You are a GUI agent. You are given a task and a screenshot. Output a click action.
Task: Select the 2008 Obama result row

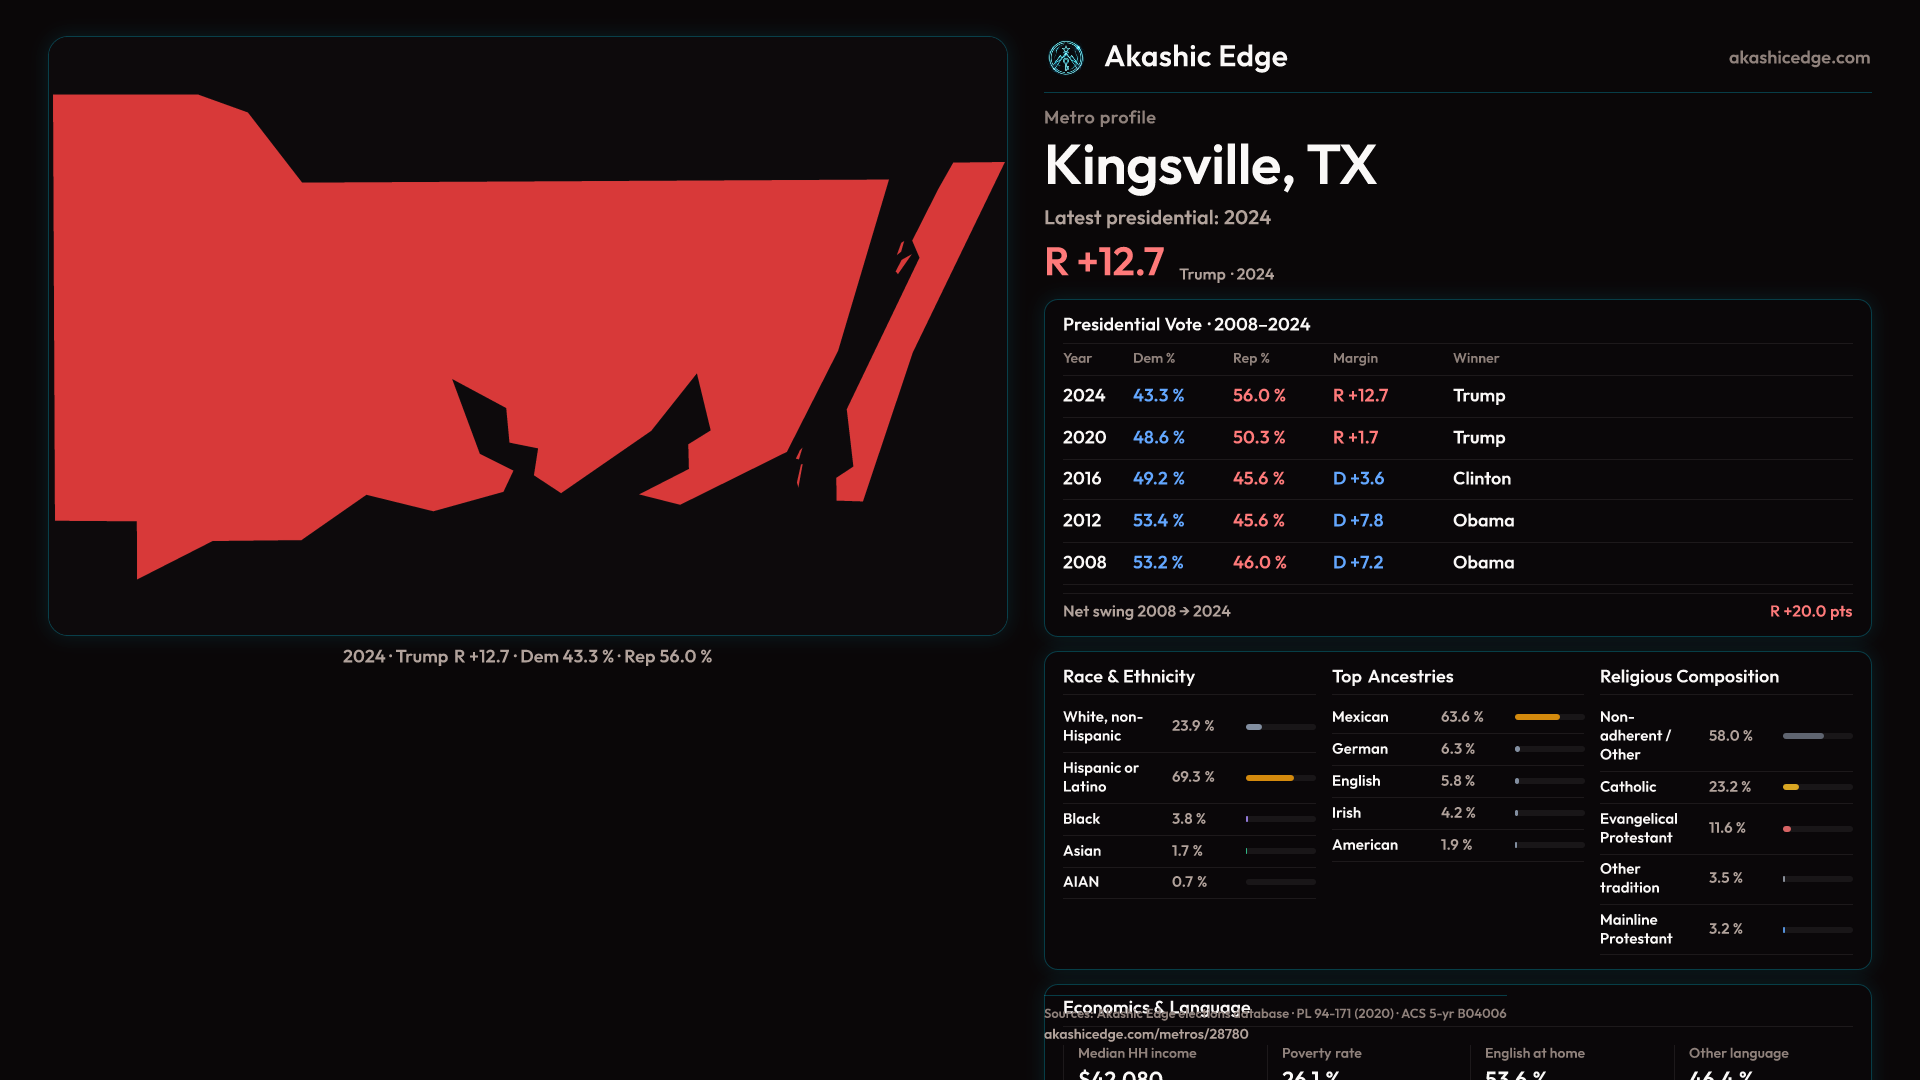[x=1456, y=563]
